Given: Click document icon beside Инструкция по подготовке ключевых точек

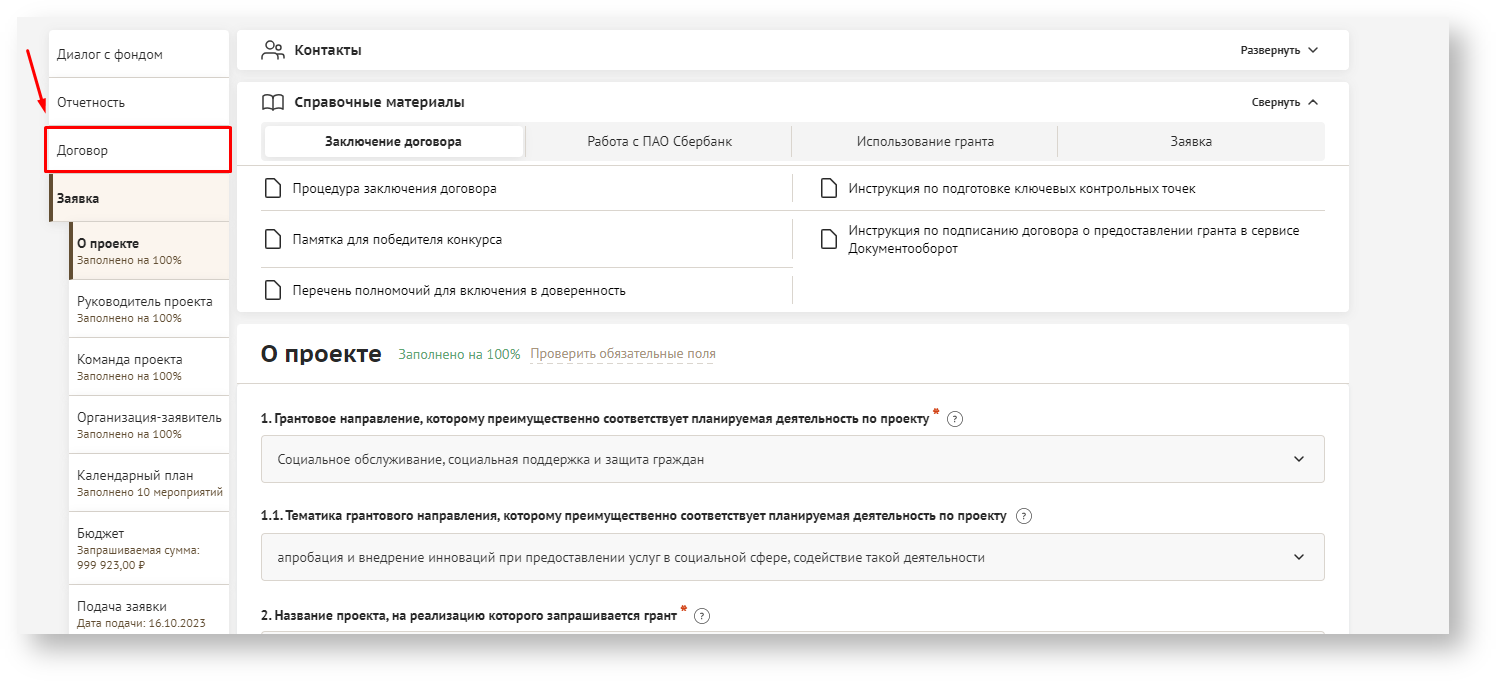Looking at the screenshot, I should [x=828, y=188].
